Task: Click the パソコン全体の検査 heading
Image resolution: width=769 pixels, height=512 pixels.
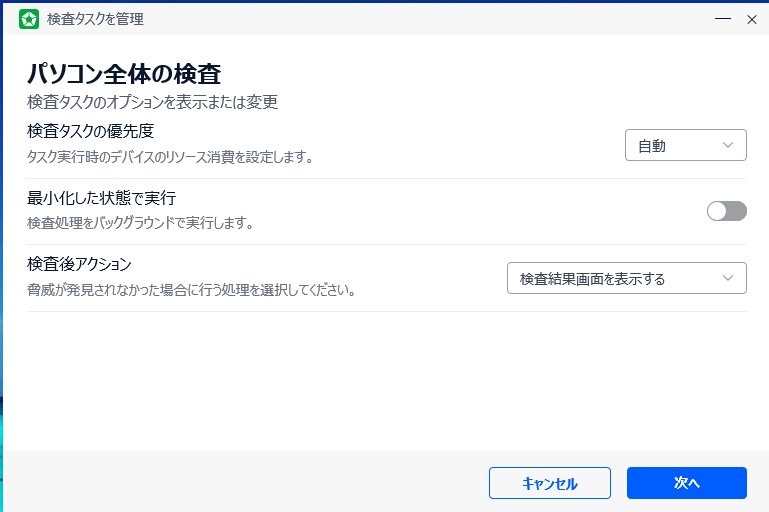Action: point(123,73)
